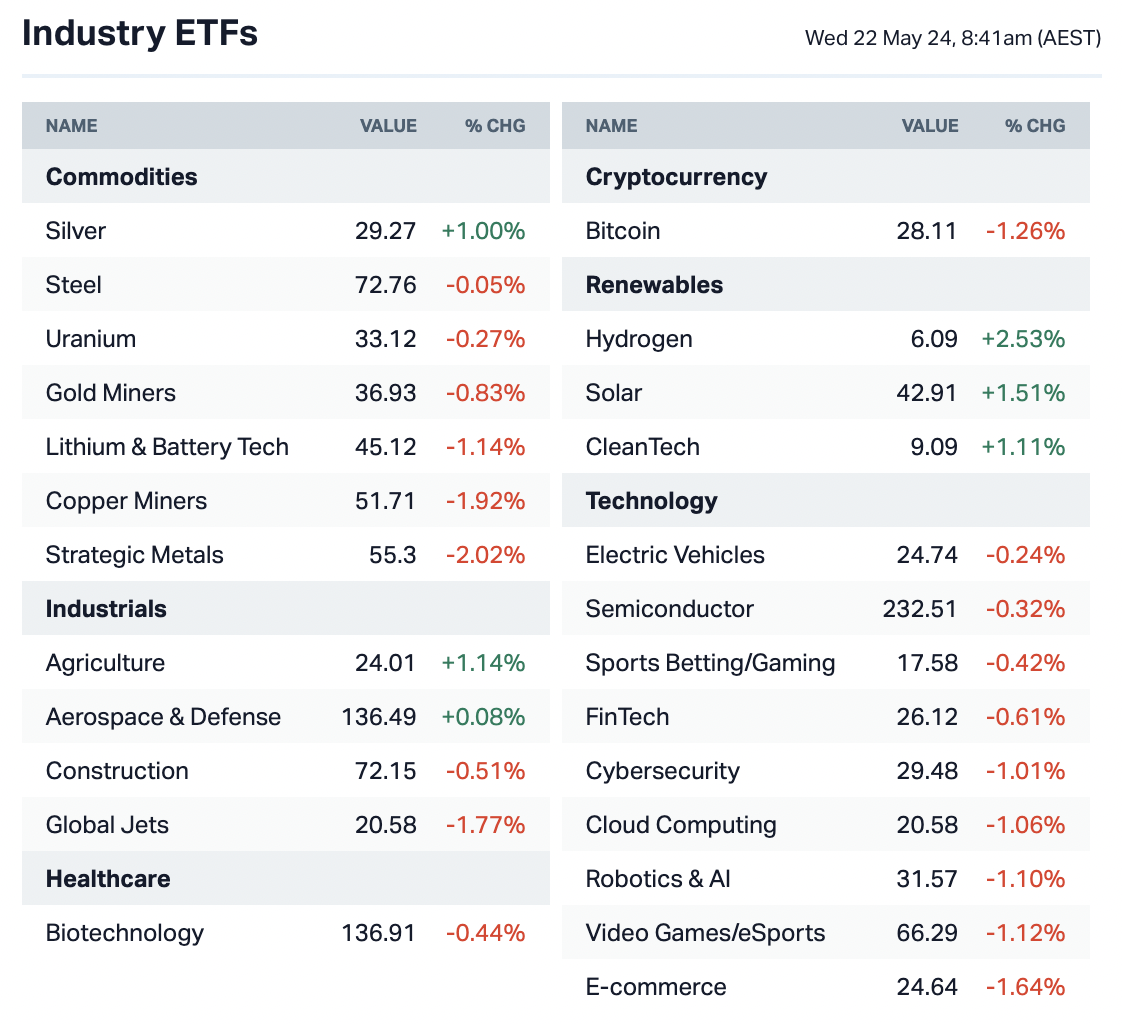
Task: Select the Cybersecurity row
Action: point(663,771)
